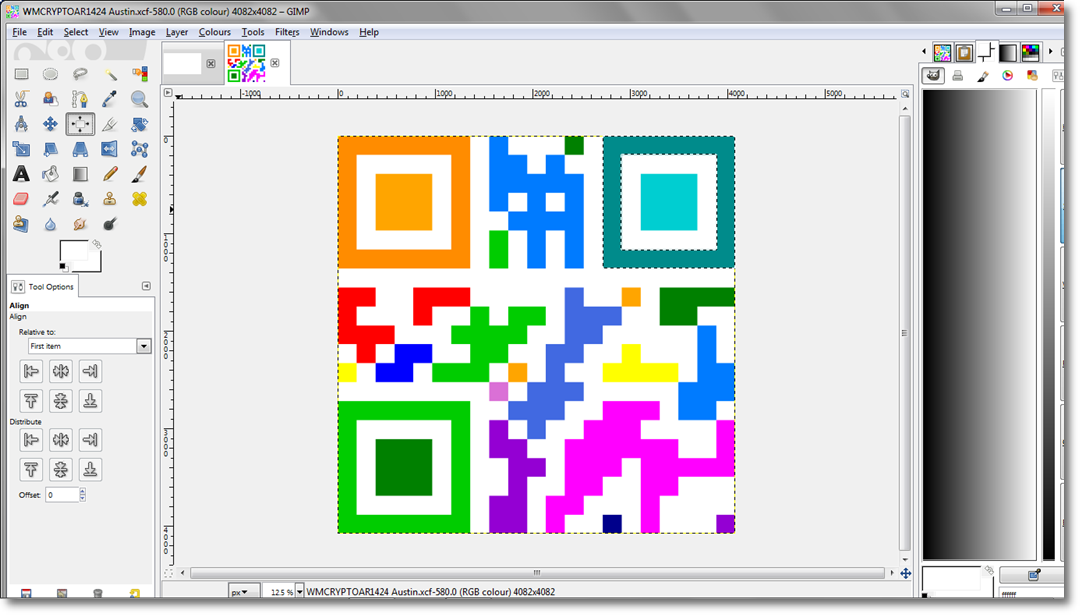Viewport: 1080px width, 615px height.
Task: Select the Blur/Sharpen droplet tool
Action: point(50,224)
